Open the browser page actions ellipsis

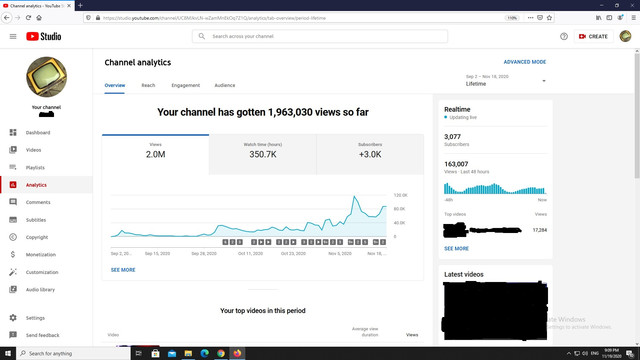pyautogui.click(x=530, y=18)
